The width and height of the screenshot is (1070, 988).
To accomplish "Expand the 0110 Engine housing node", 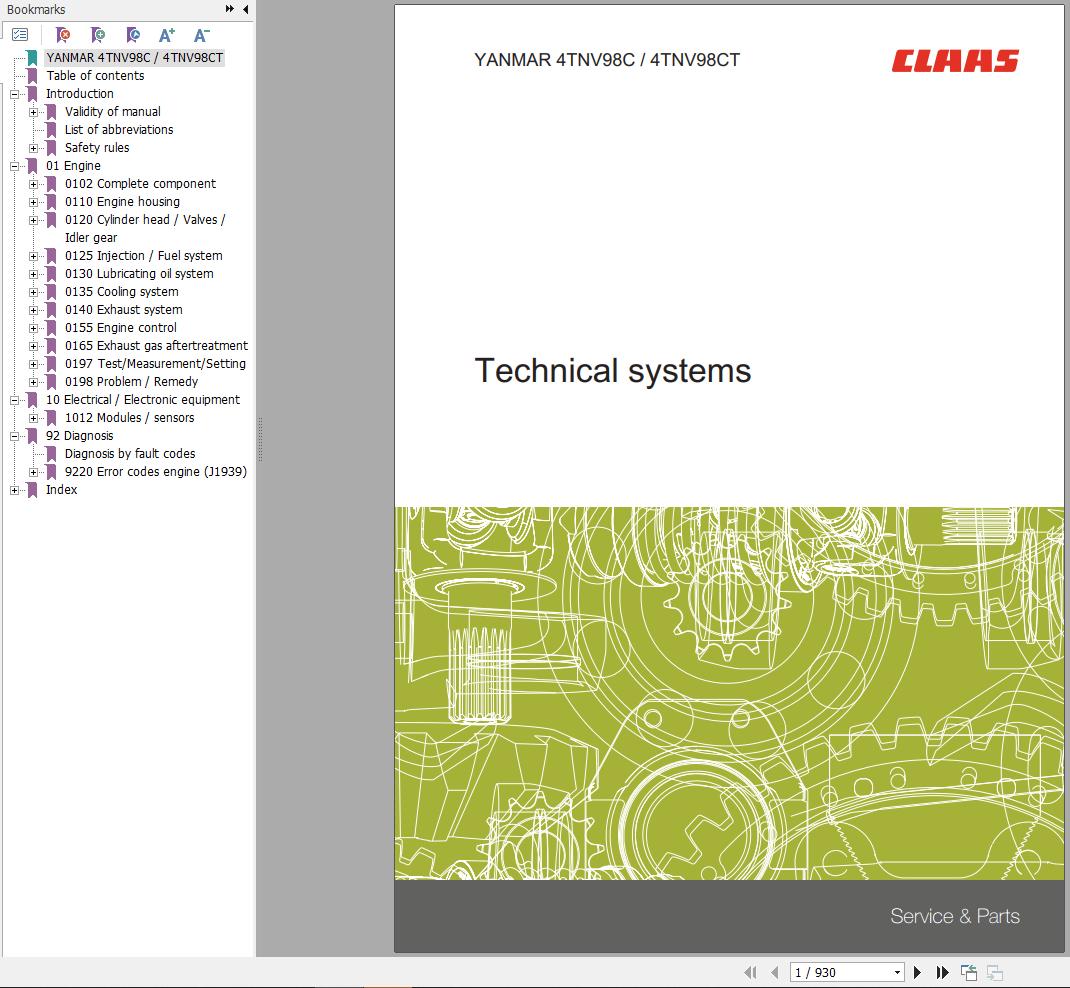I will click(x=33, y=202).
